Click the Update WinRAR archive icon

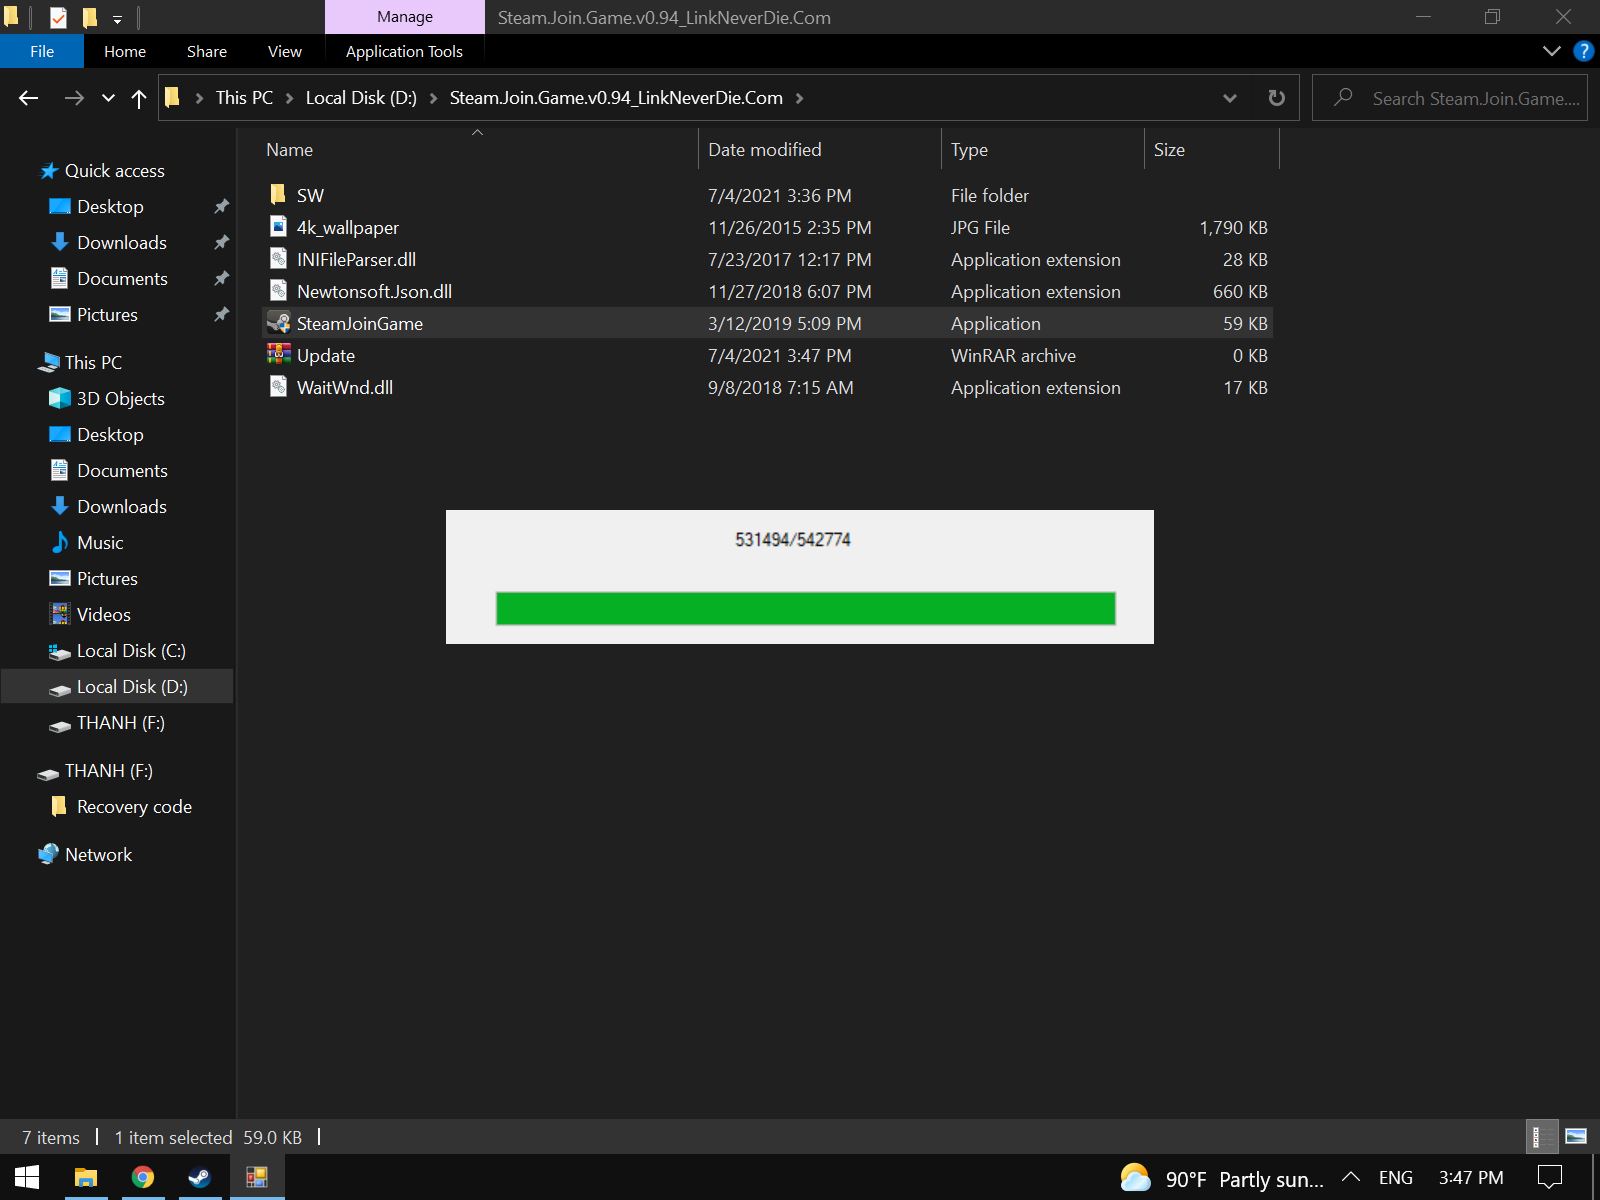278,355
